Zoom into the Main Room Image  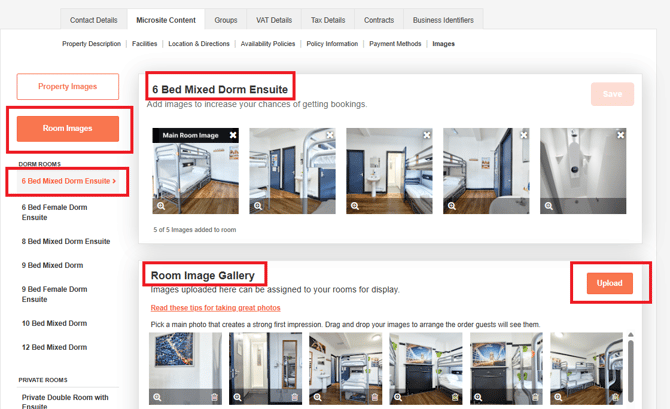tap(160, 206)
